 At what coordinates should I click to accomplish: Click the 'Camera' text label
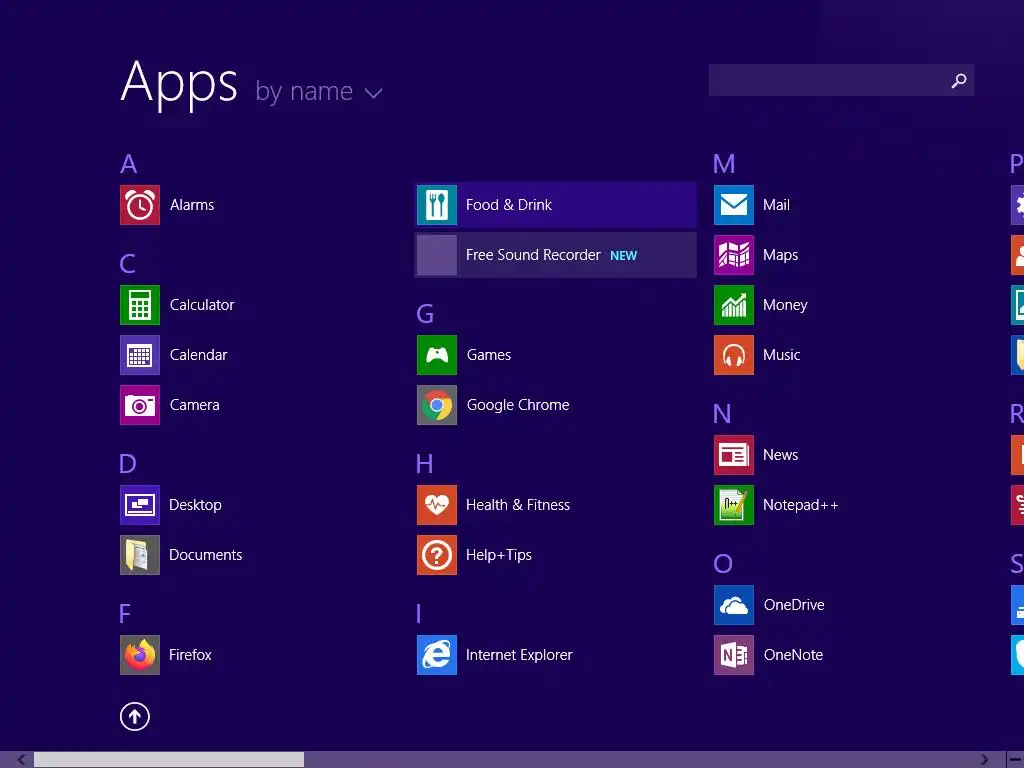coord(195,405)
